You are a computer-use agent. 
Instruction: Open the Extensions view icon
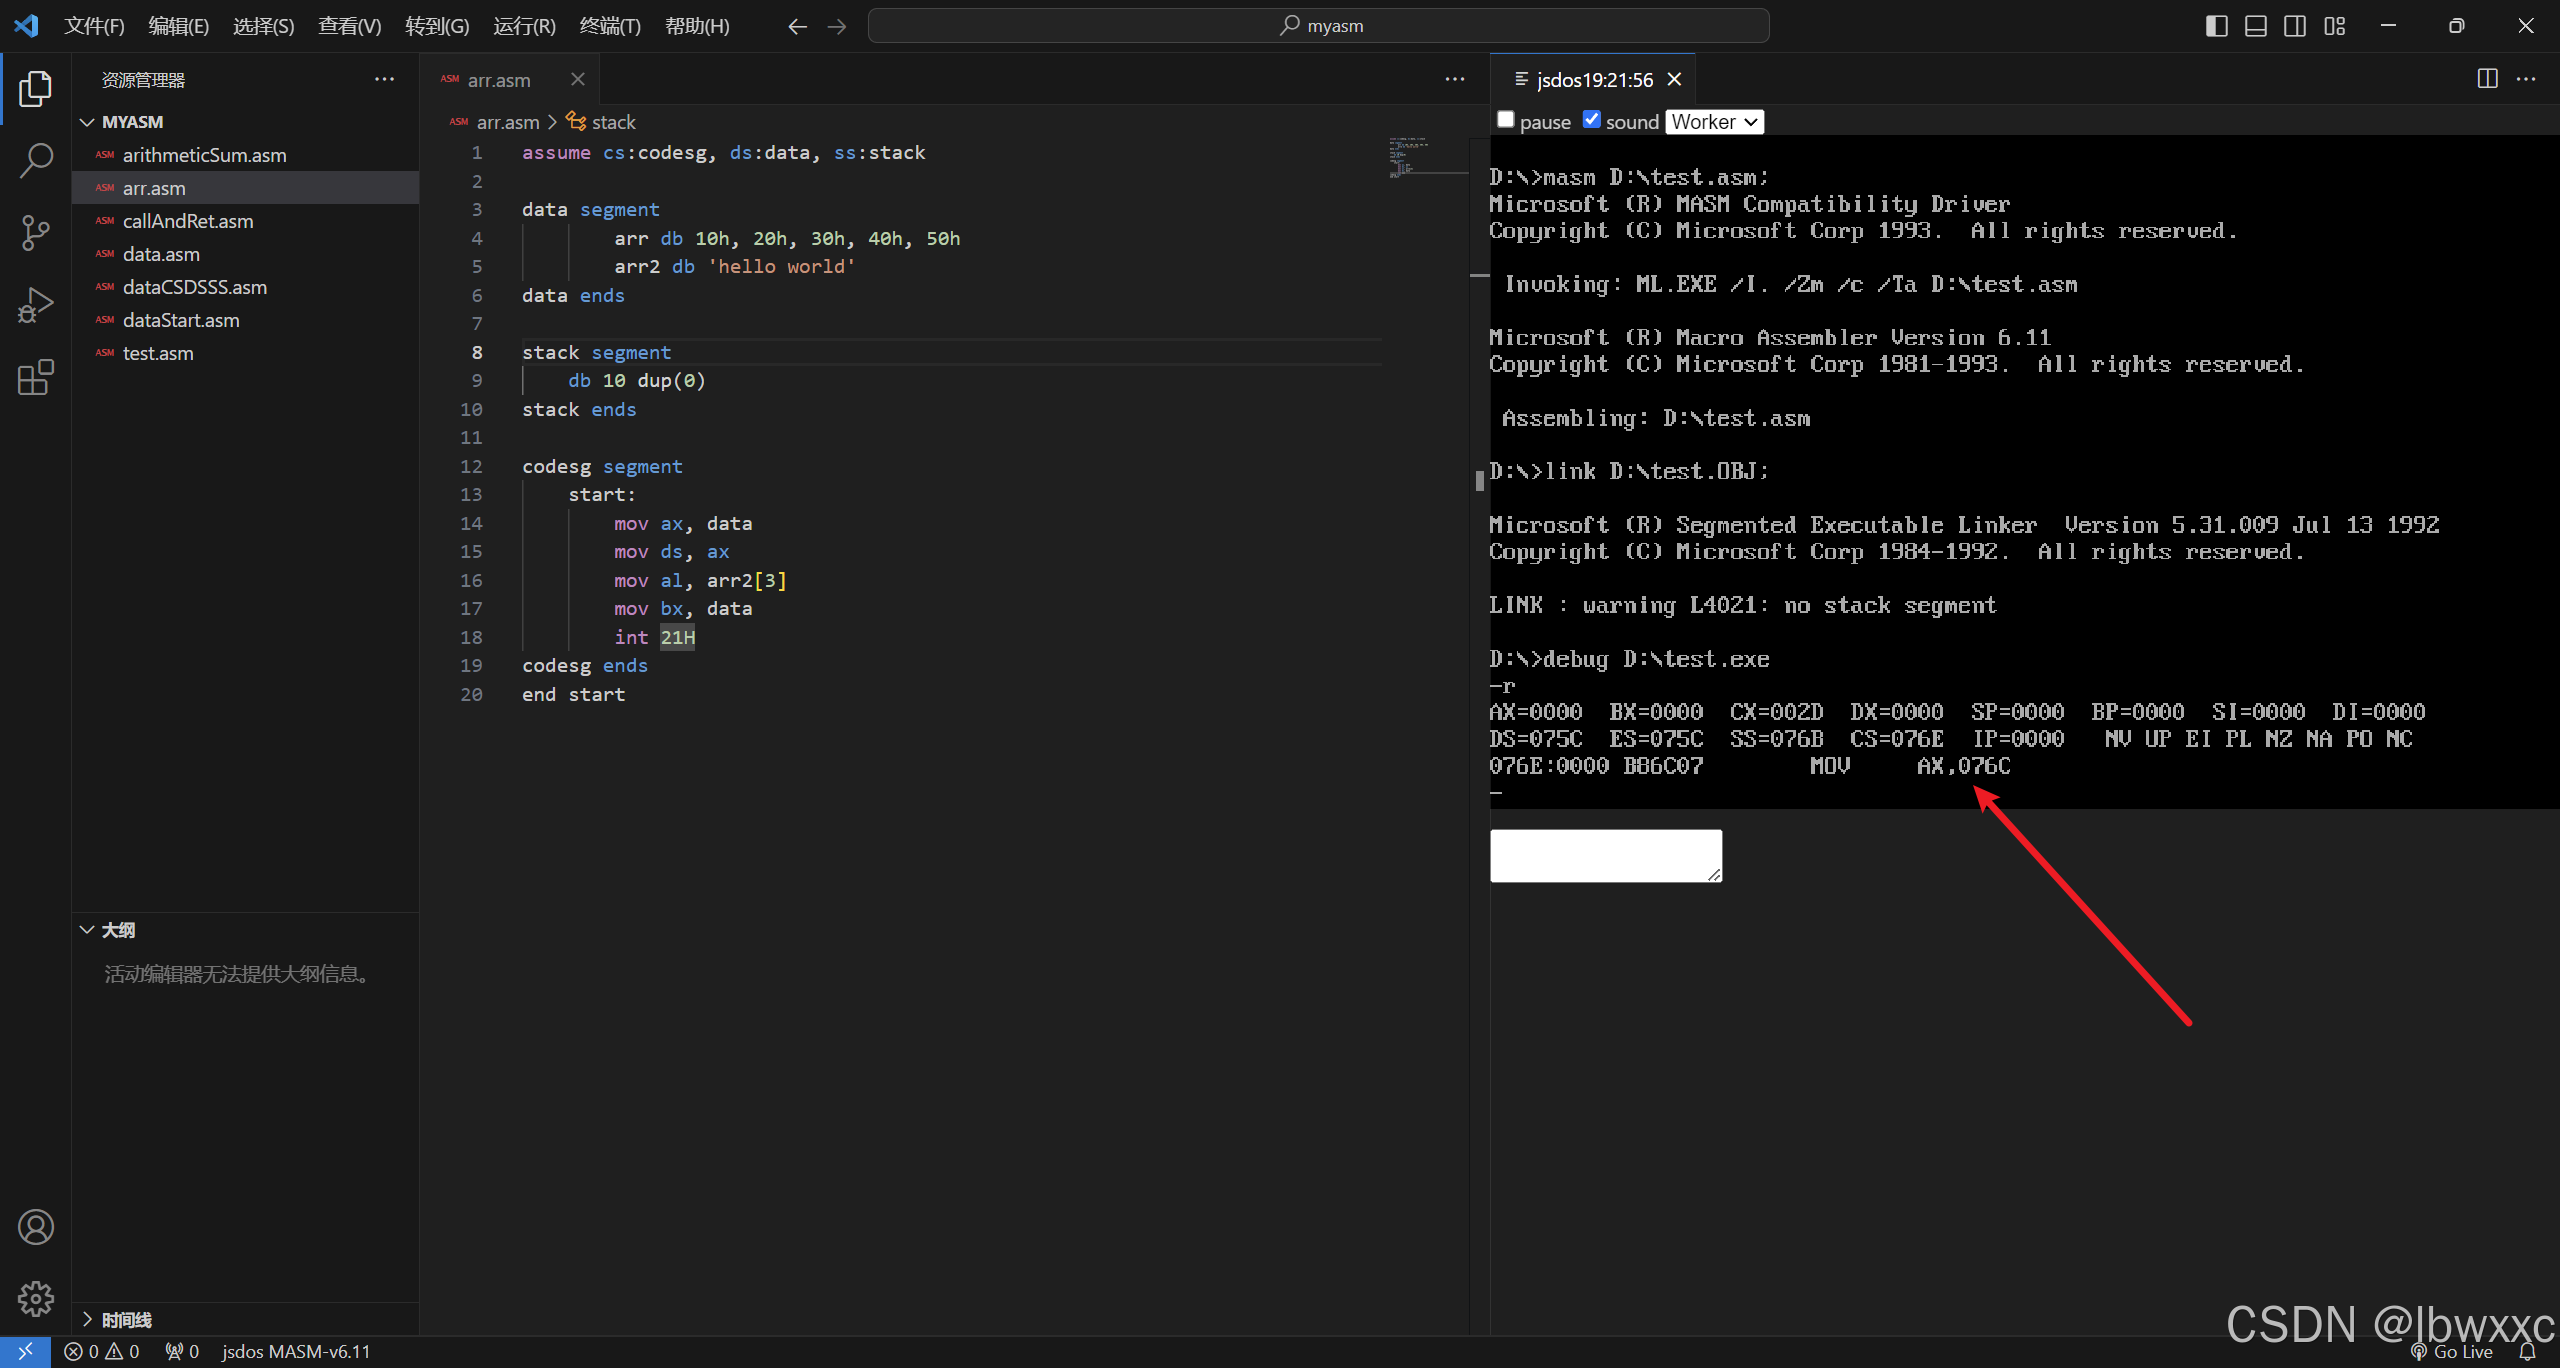coord(35,377)
